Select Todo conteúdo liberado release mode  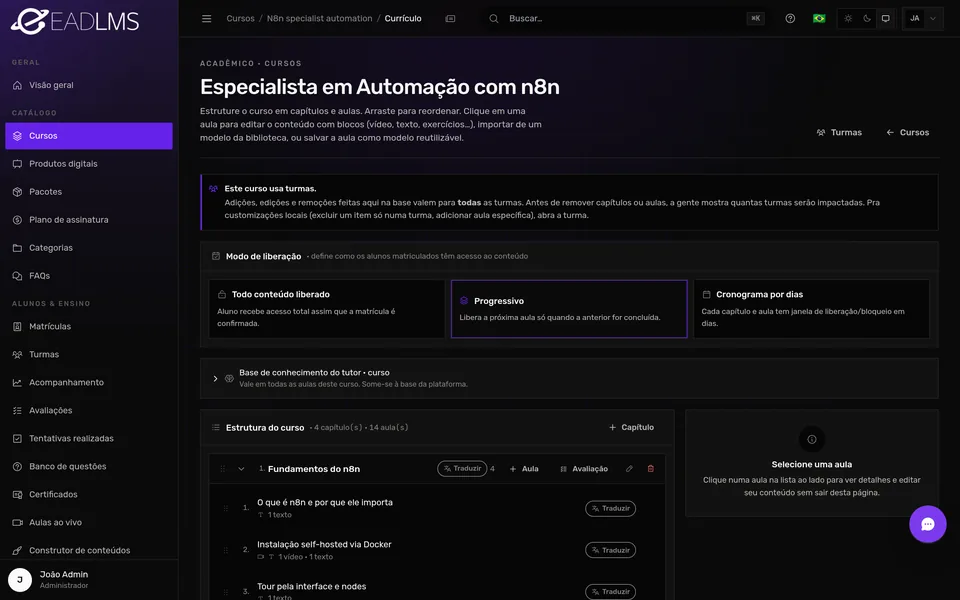click(327, 309)
